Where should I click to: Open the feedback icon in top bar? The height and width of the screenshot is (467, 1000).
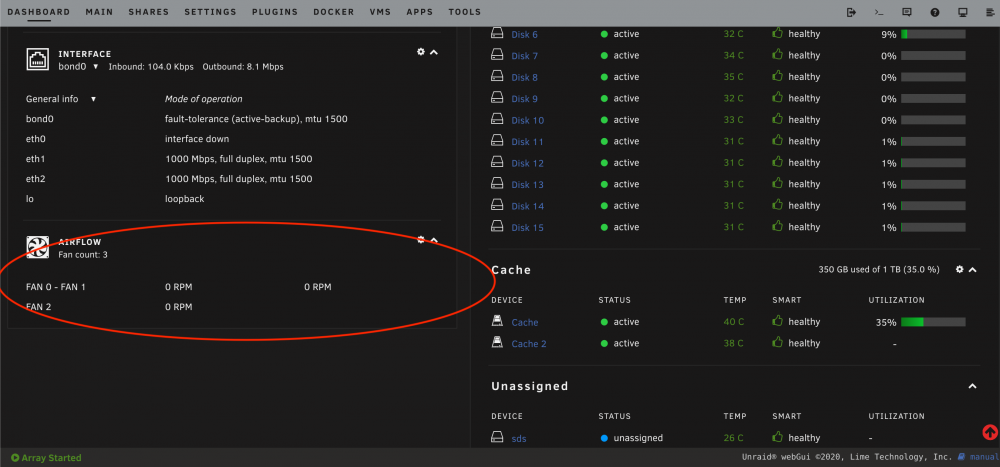pyautogui.click(x=907, y=12)
